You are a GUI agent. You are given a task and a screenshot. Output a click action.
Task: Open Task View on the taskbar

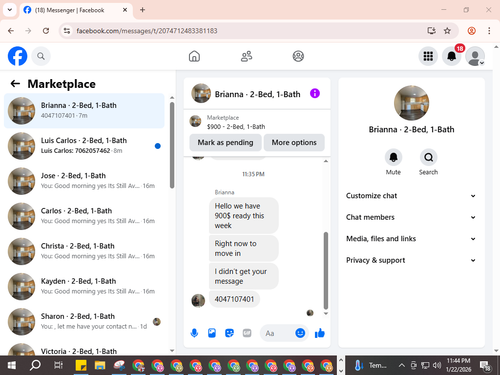click(x=58, y=365)
